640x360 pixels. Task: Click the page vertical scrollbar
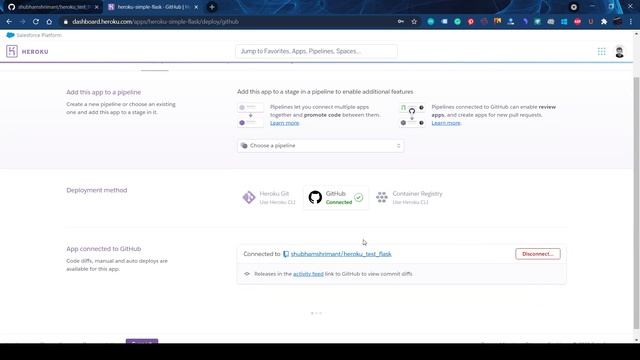pyautogui.click(x=636, y=203)
